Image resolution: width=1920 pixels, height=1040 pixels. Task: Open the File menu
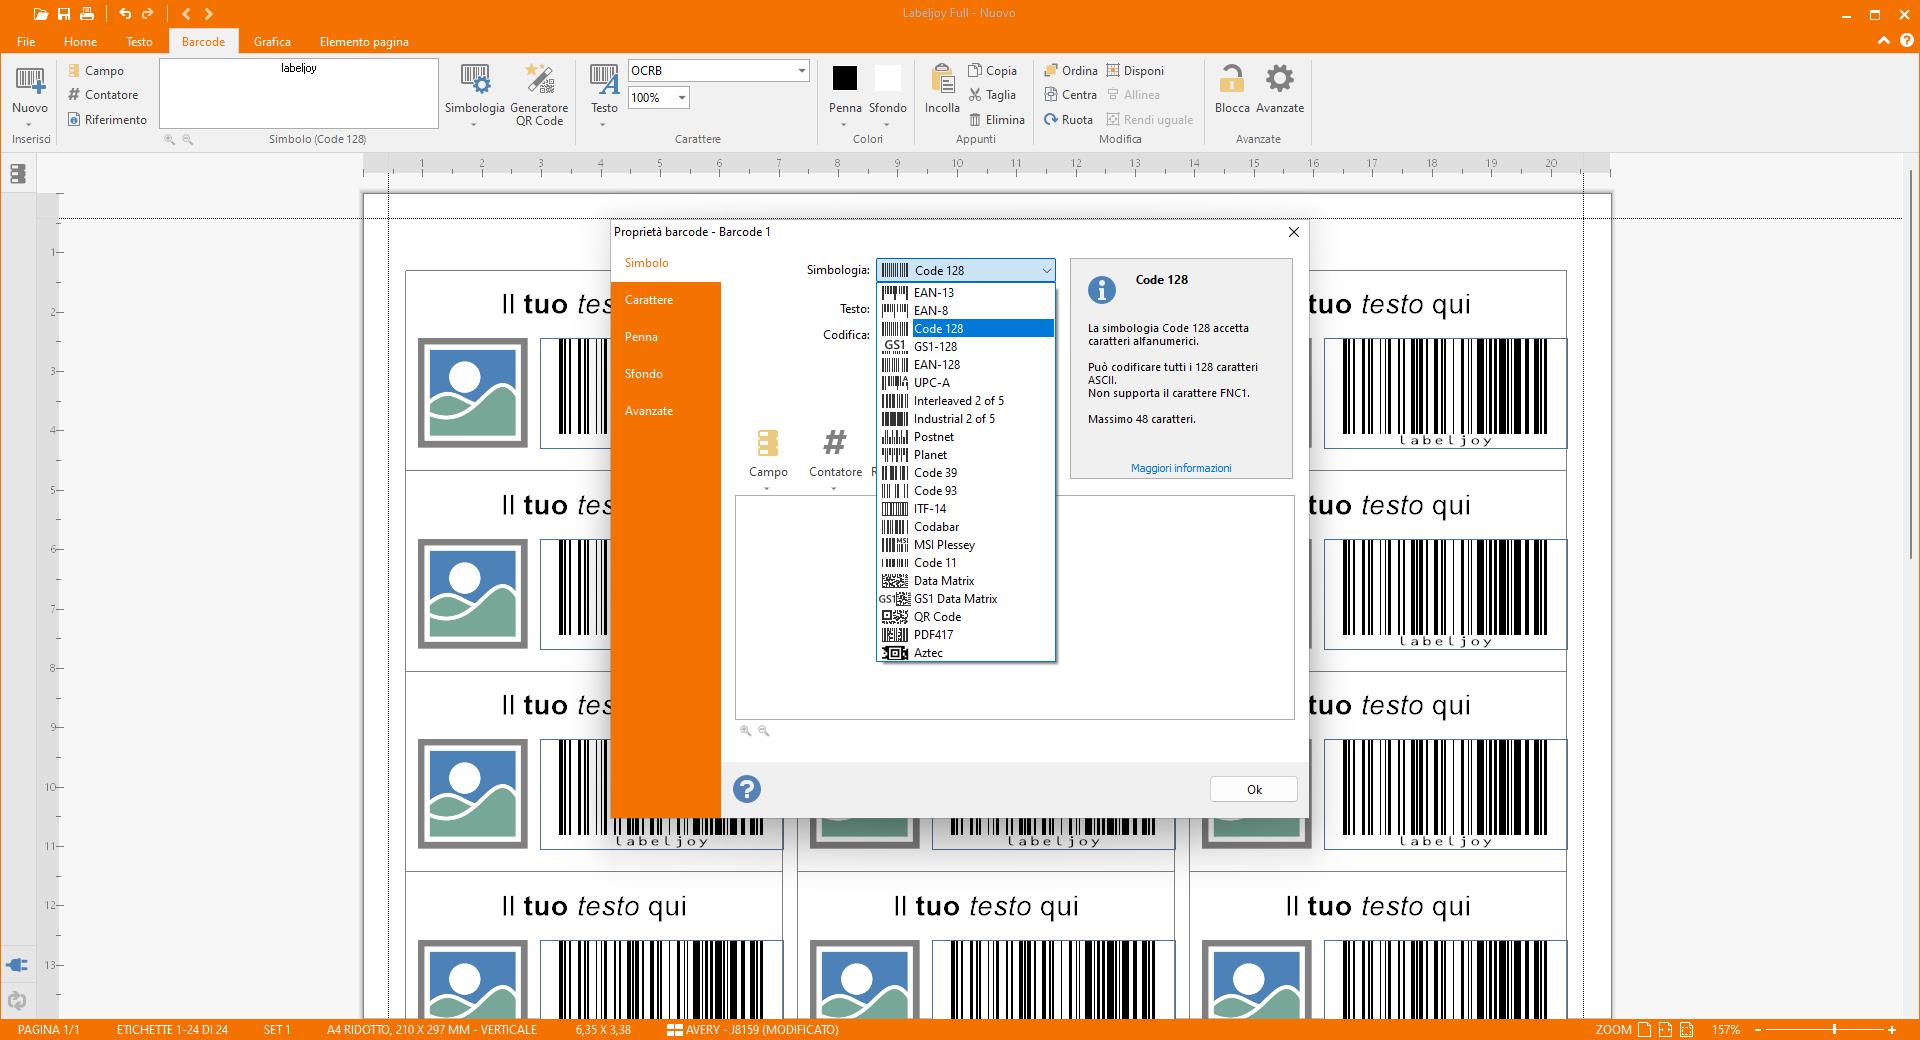click(26, 42)
